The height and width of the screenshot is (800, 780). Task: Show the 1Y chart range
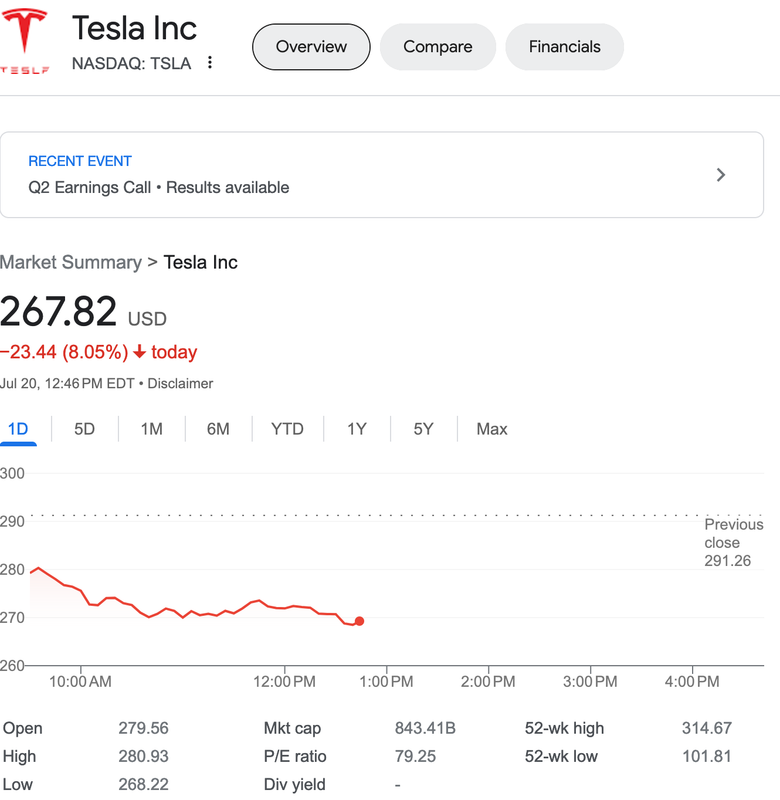click(357, 429)
